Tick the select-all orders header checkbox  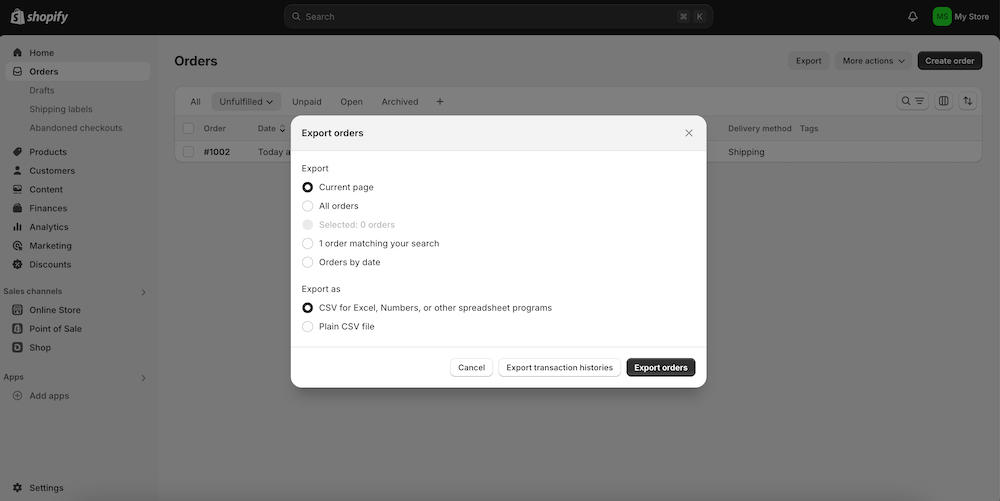[x=188, y=128]
